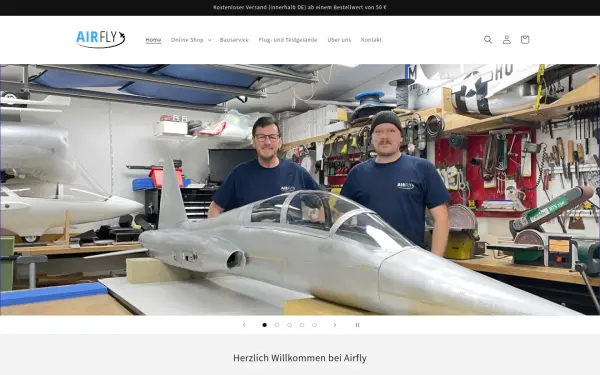600x375 pixels.
Task: Expand the Online Shop dropdown
Action: click(x=191, y=40)
